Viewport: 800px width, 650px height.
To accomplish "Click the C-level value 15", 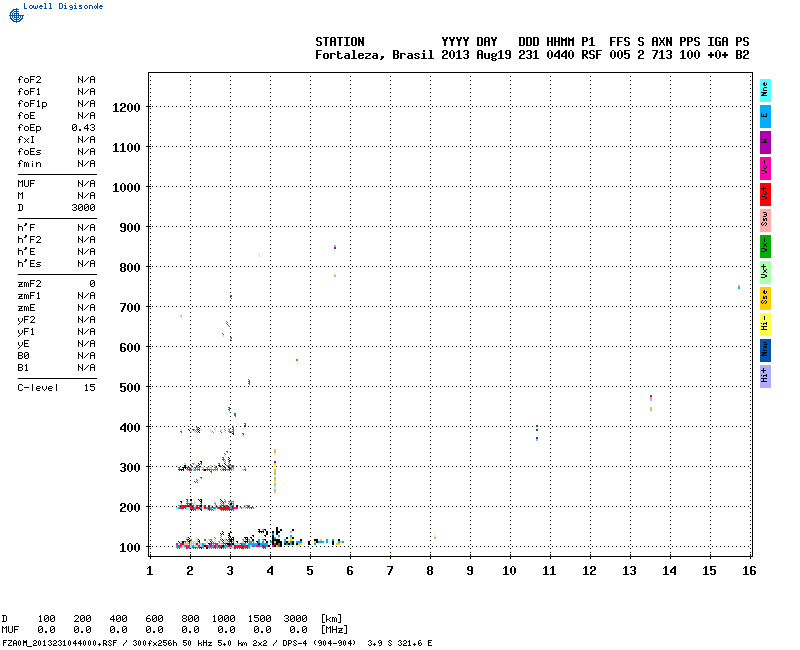I will pyautogui.click(x=89, y=388).
